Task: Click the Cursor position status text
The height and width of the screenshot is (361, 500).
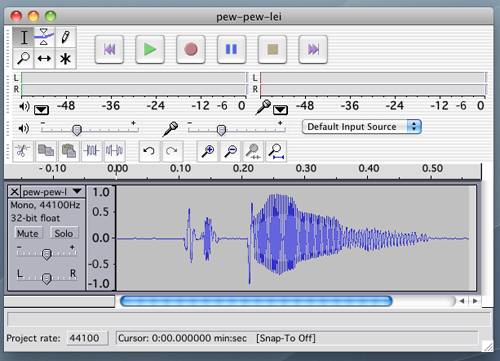Action: tap(182, 338)
